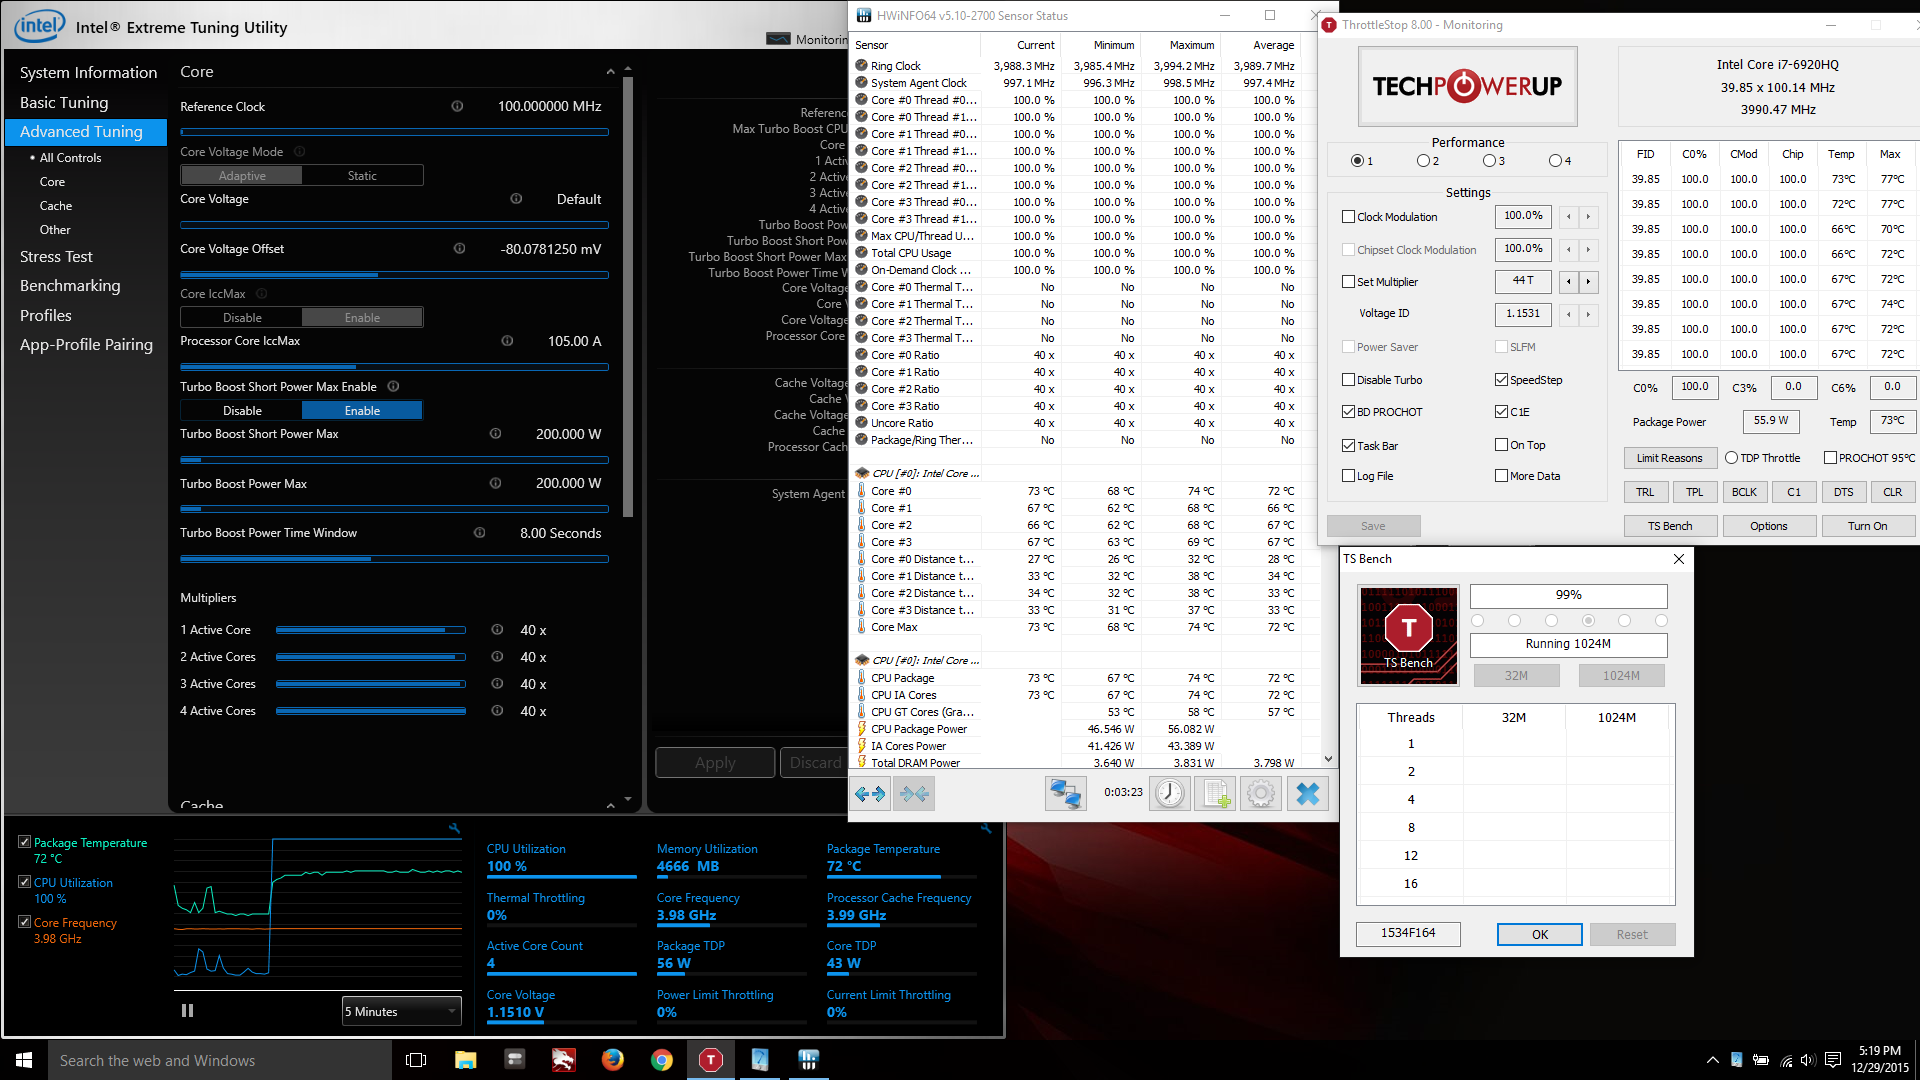Decrease Set Multiplier with left arrow
1920x1080 pixels.
coord(1568,282)
